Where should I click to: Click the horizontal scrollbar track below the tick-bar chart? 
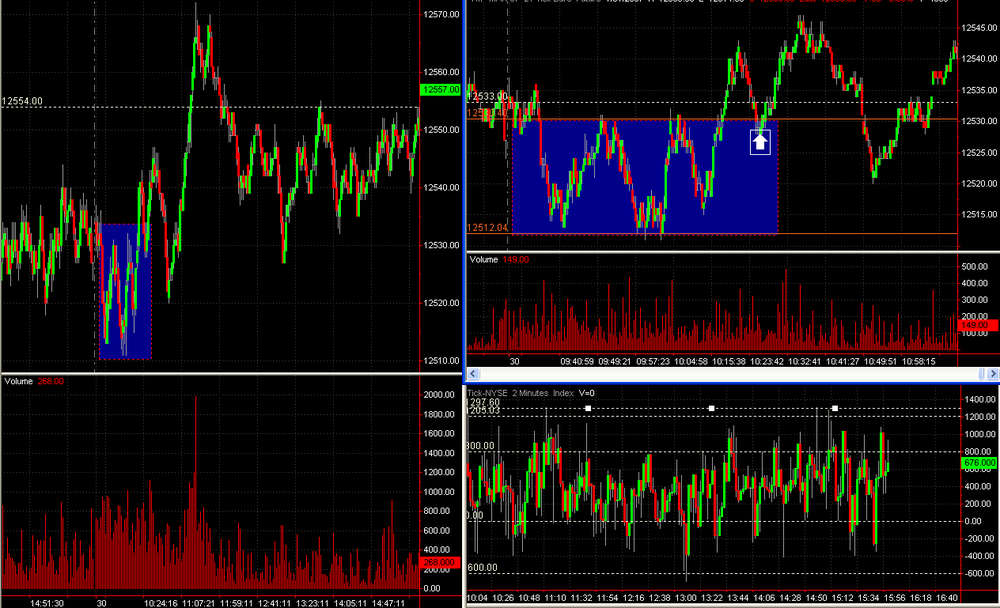[728, 374]
